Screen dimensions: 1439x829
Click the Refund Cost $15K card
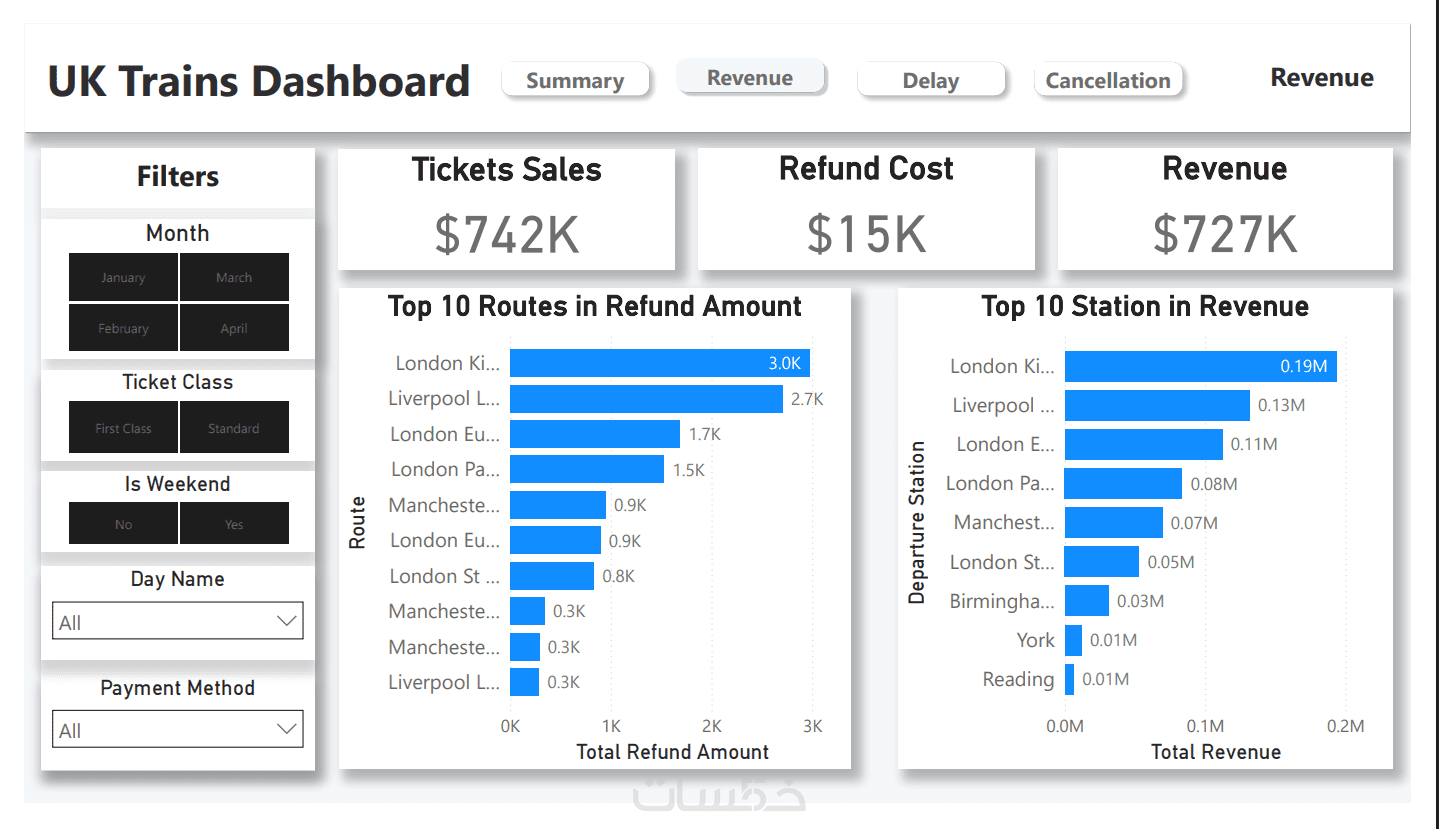tap(866, 209)
